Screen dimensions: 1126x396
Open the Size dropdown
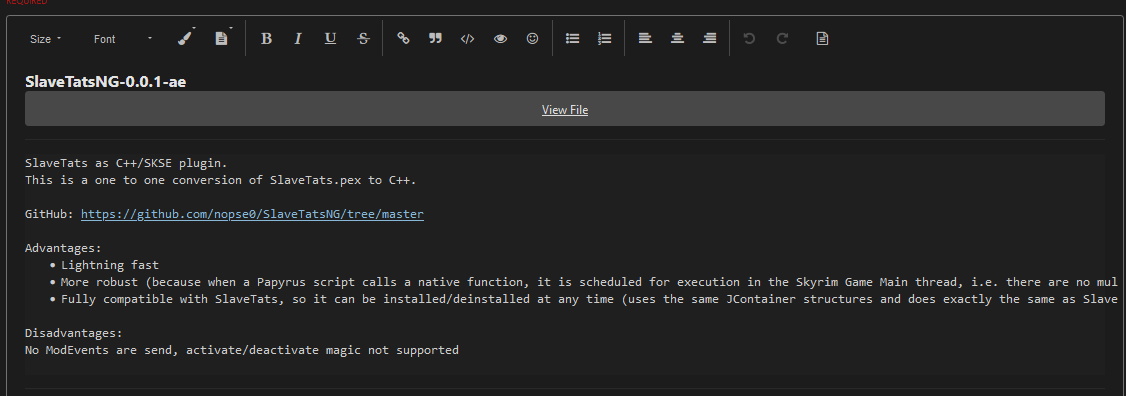point(45,40)
